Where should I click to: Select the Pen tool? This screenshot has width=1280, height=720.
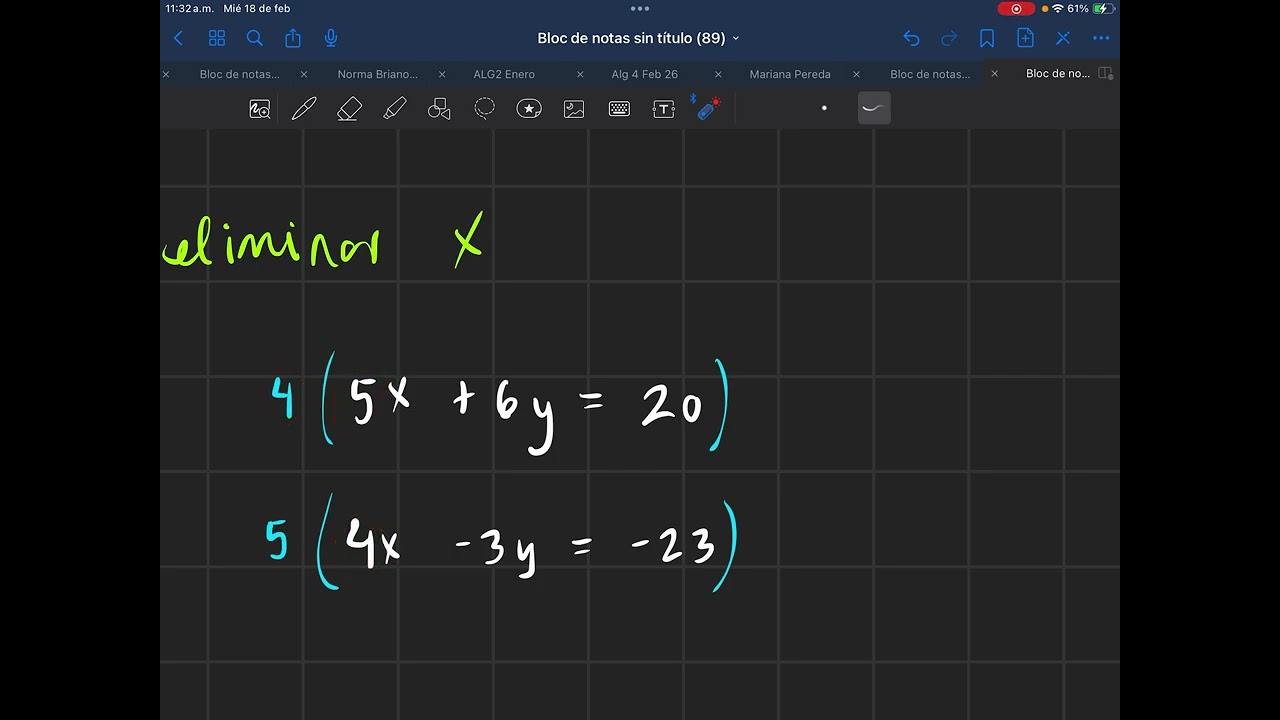coord(304,109)
